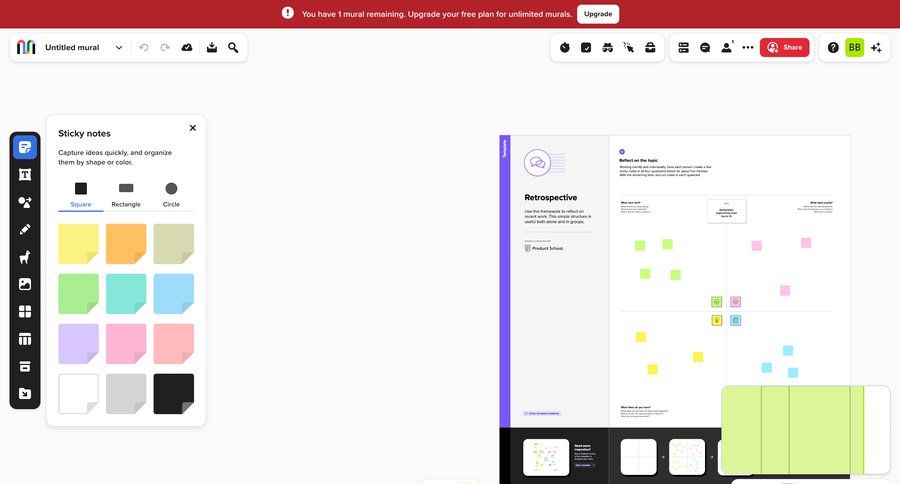Open the Images panel icon
The height and width of the screenshot is (484, 900).
pos(25,284)
